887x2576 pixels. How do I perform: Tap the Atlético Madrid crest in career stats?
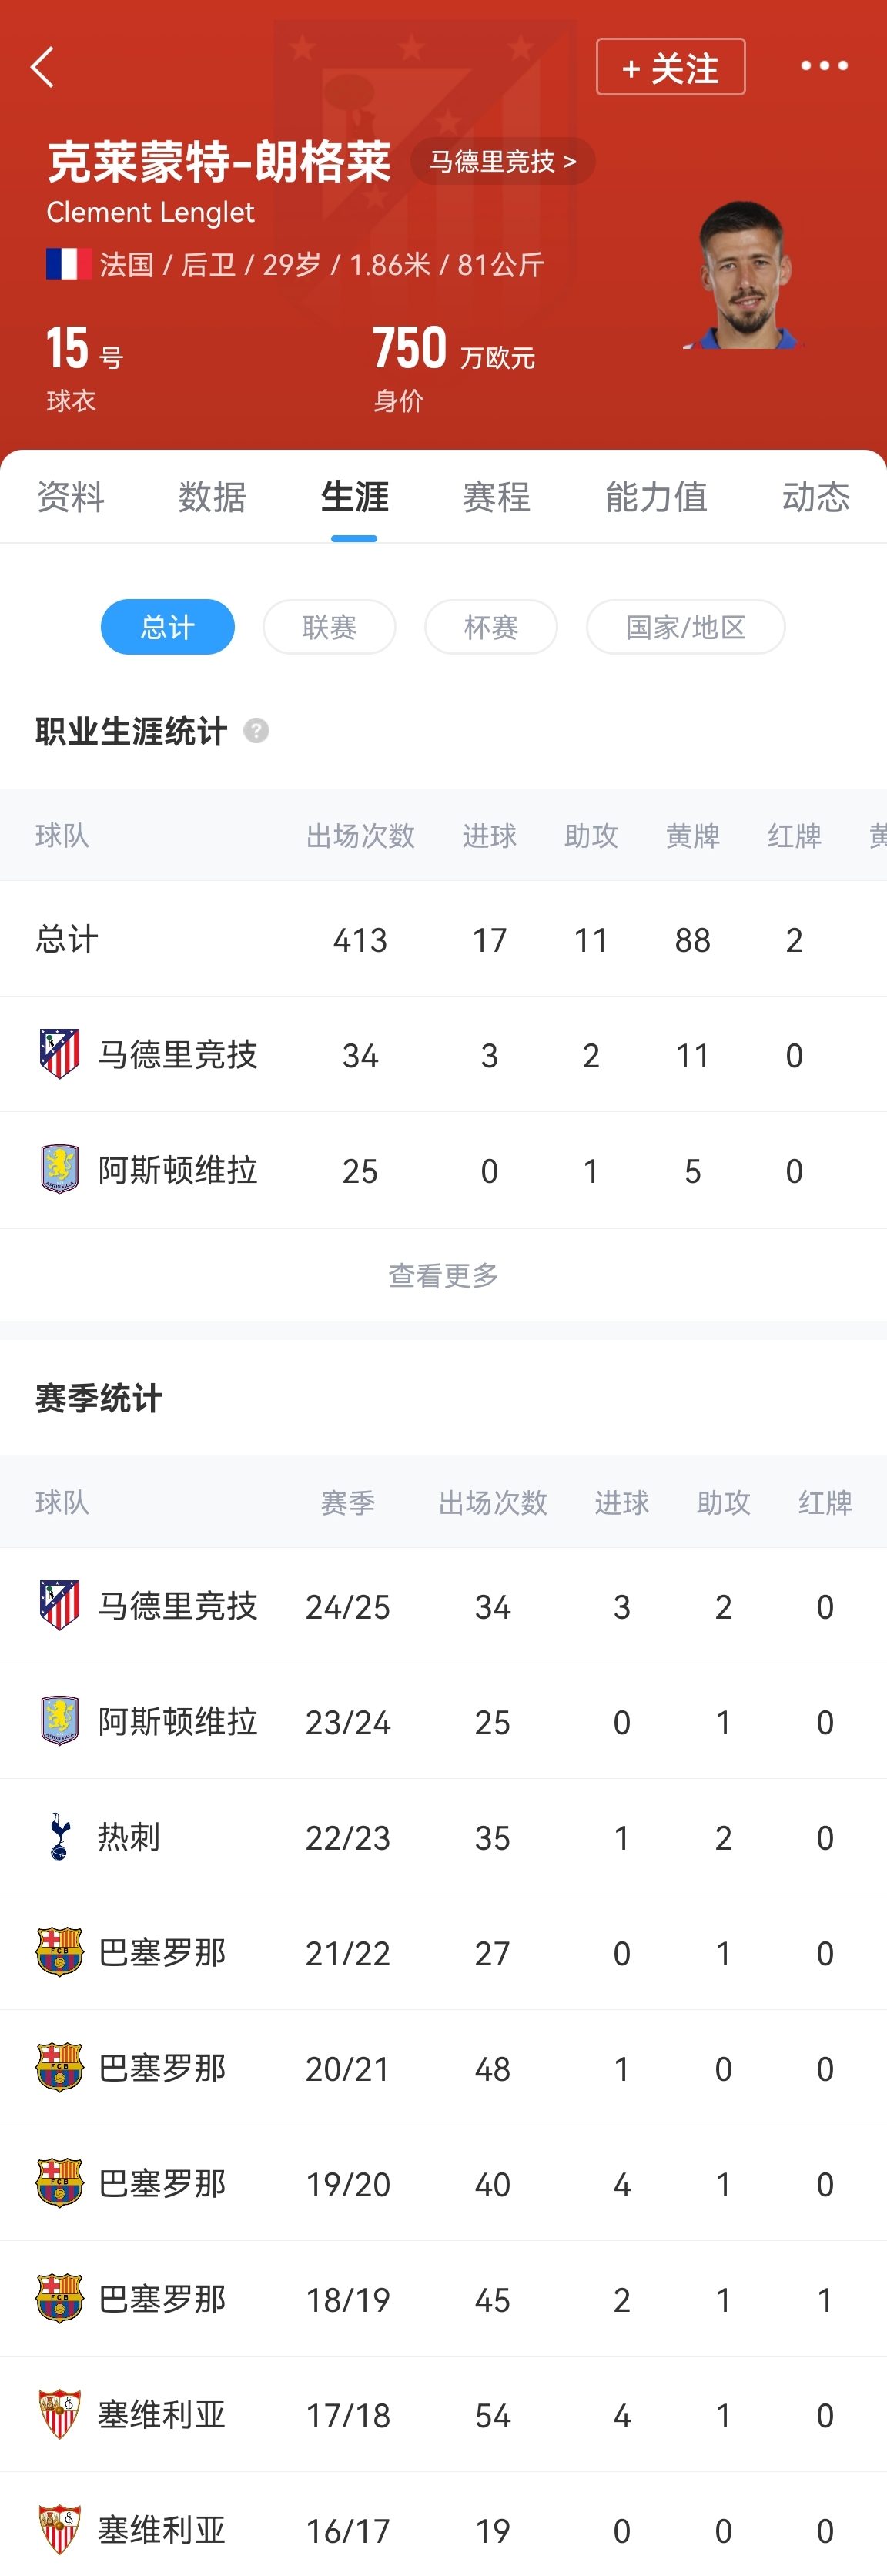(x=59, y=1054)
